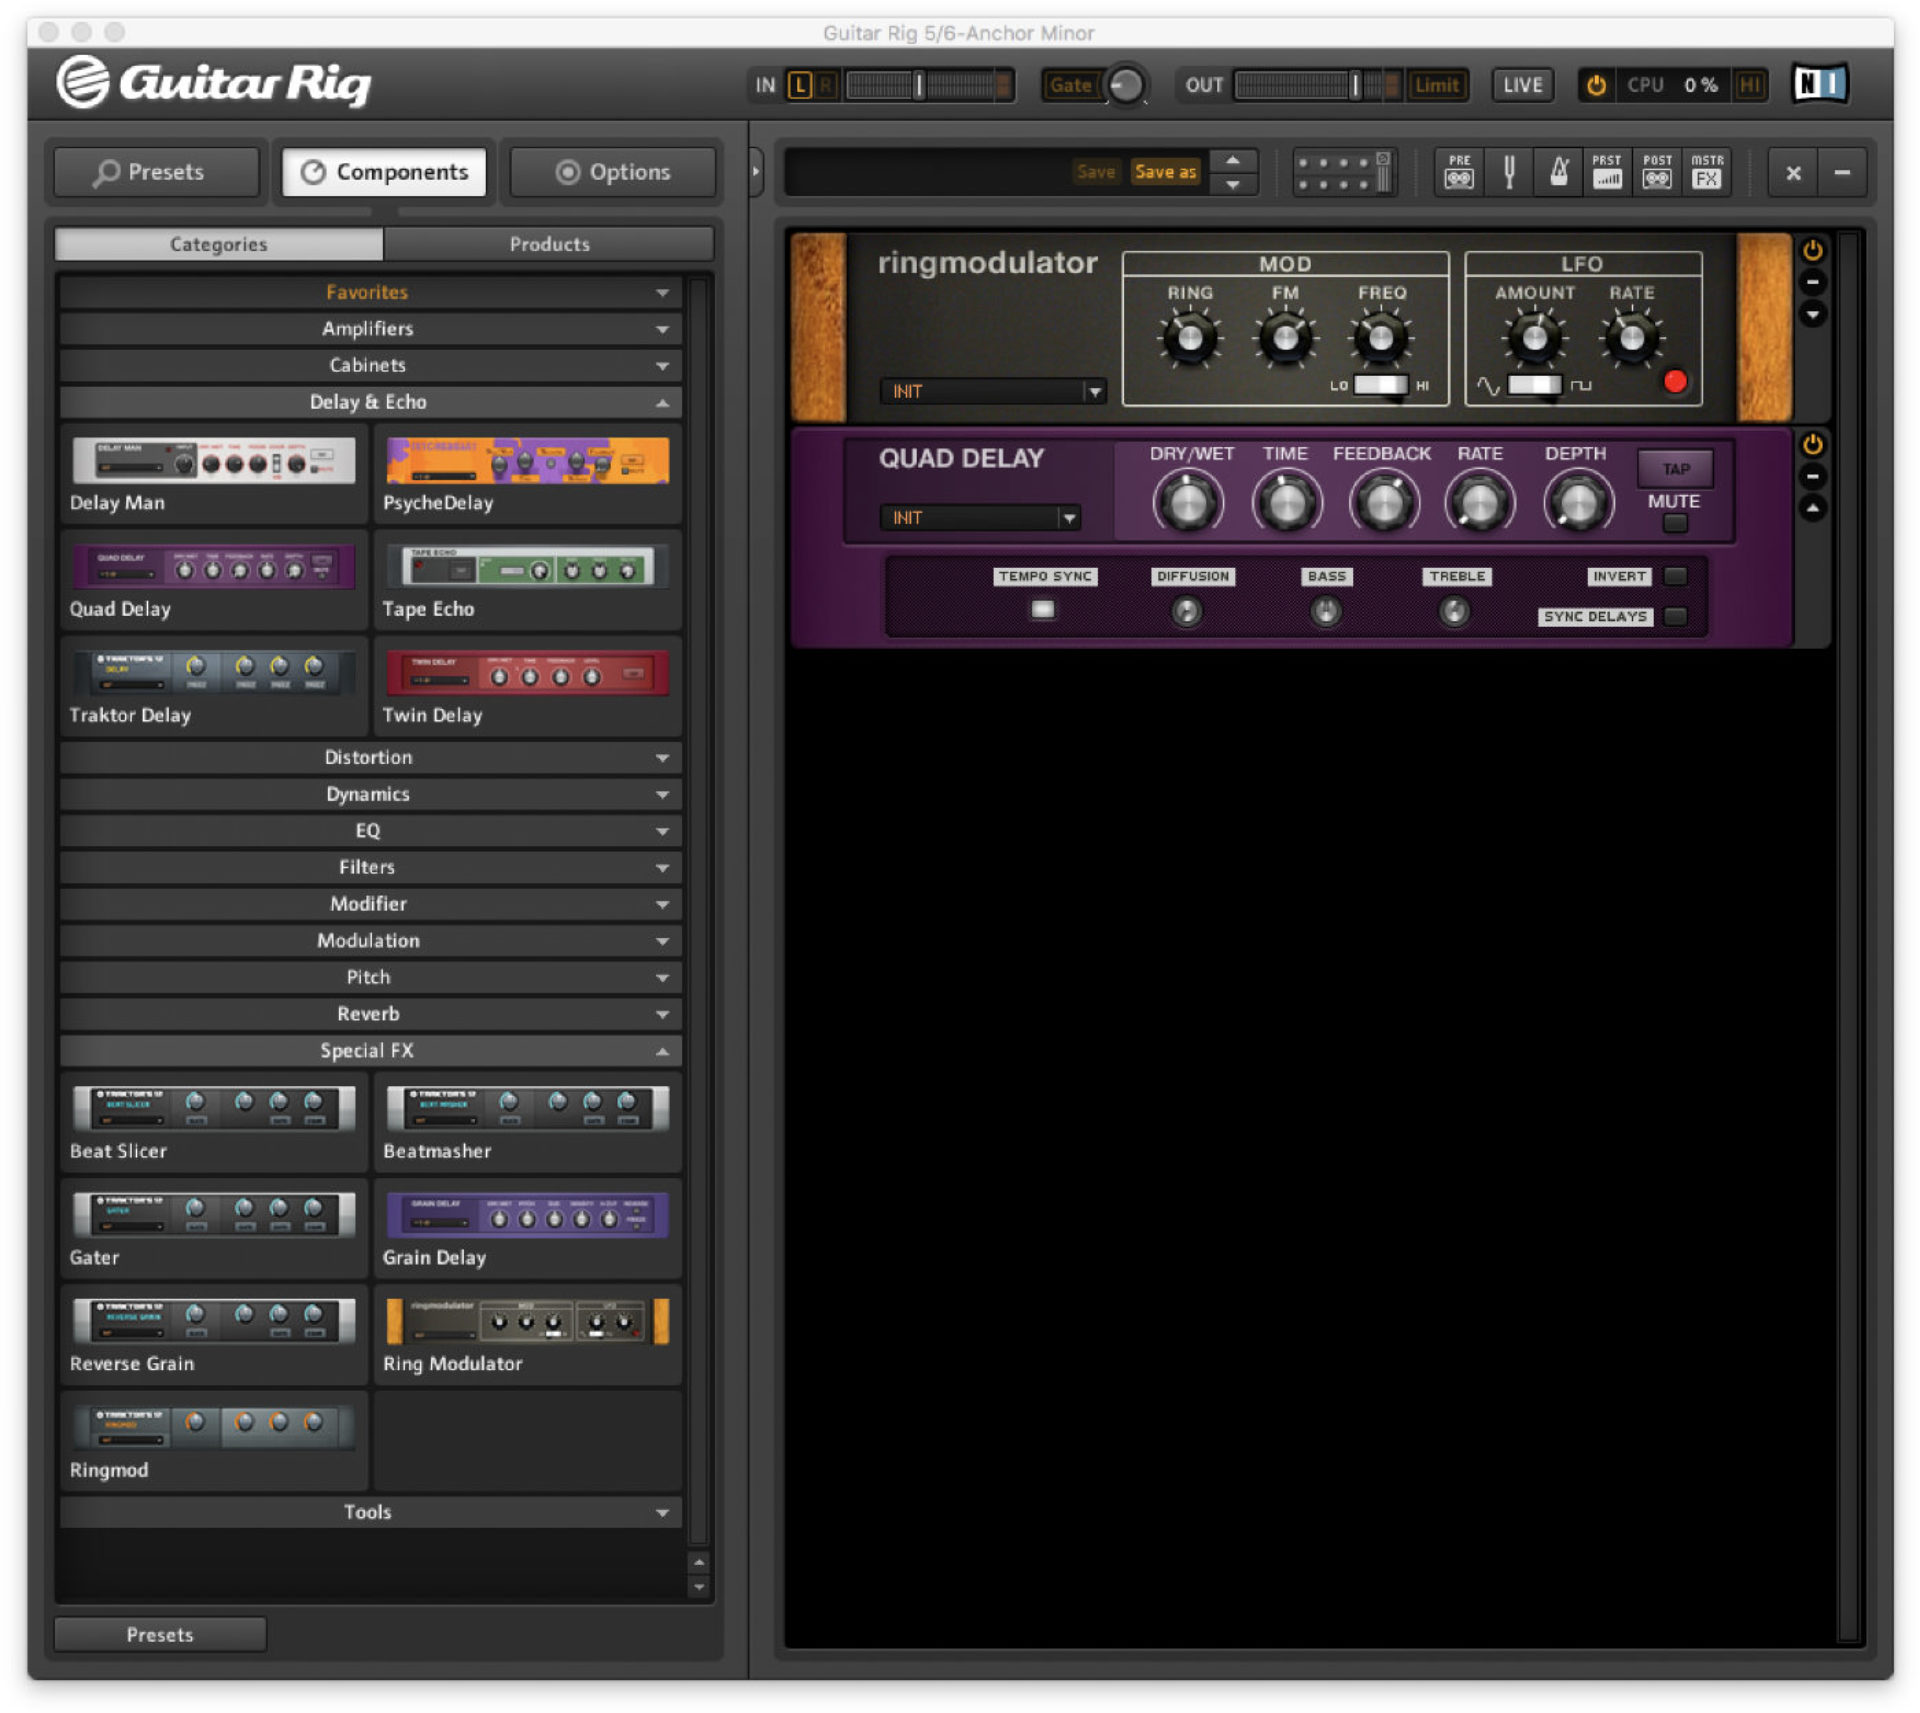Screen dimensions: 1920x1713
Task: Toggle the Invert switch on Quad Delay
Action: pos(1678,576)
